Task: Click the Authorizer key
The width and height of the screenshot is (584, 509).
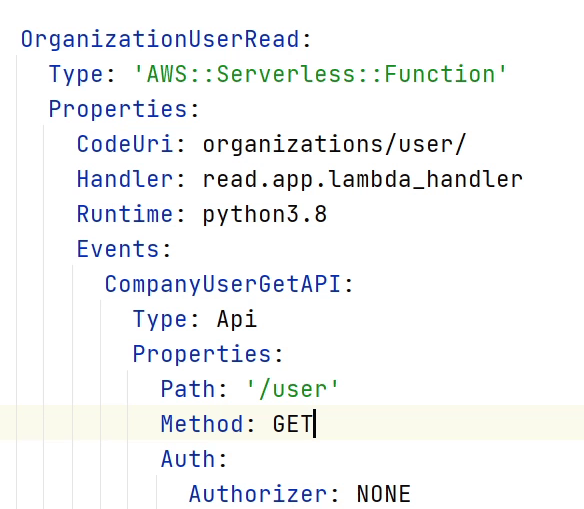Action: [258, 494]
